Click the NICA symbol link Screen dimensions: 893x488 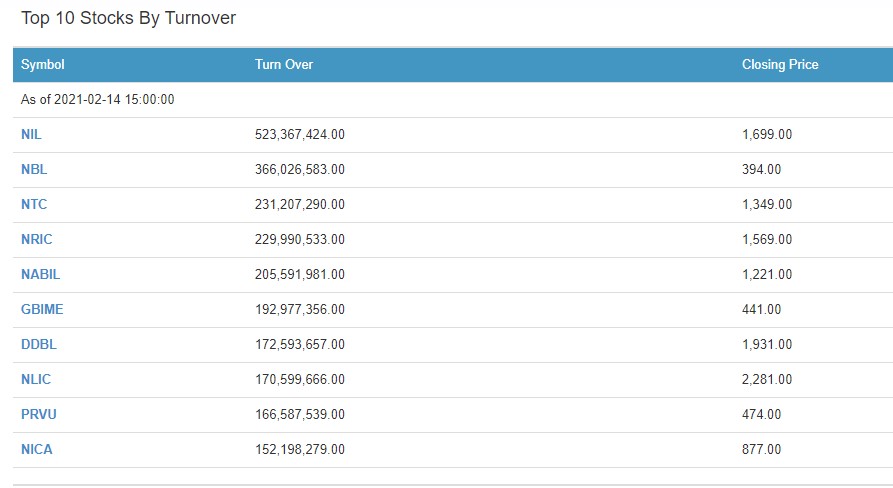pos(37,449)
